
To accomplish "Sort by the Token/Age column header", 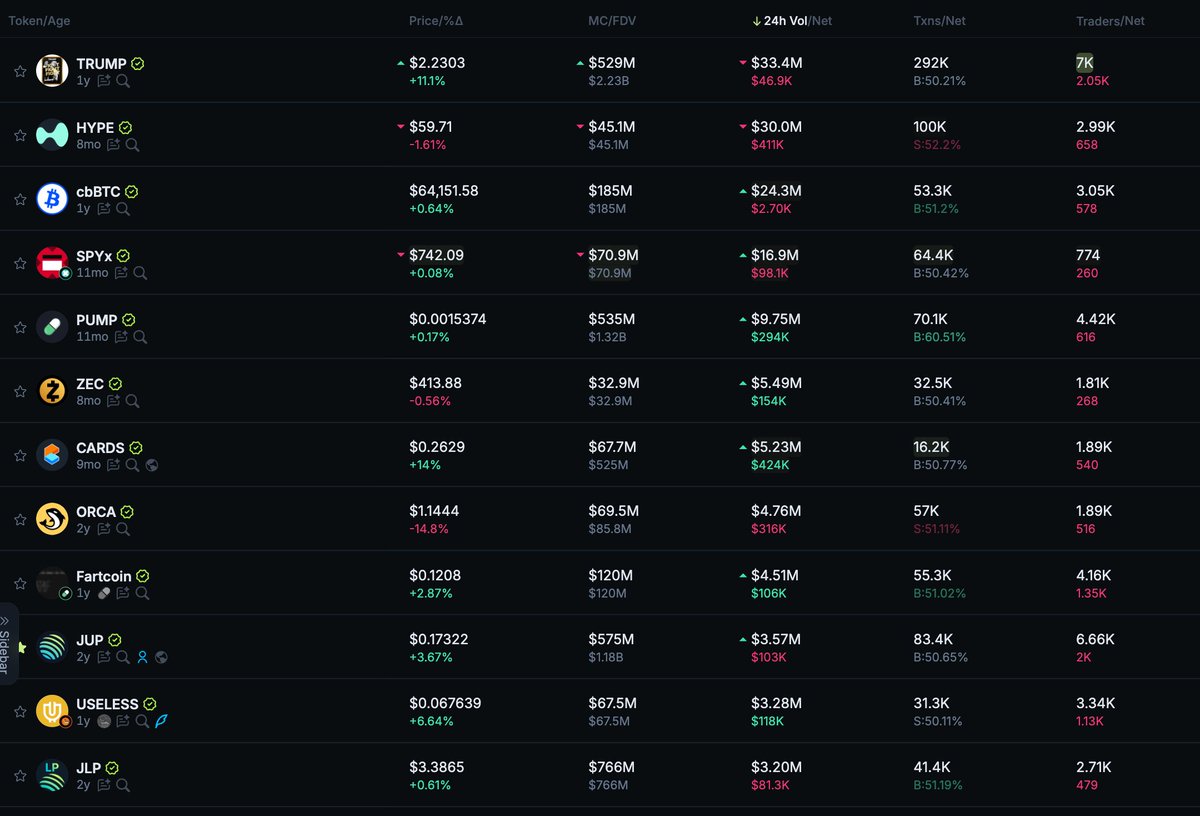I will [x=39, y=21].
